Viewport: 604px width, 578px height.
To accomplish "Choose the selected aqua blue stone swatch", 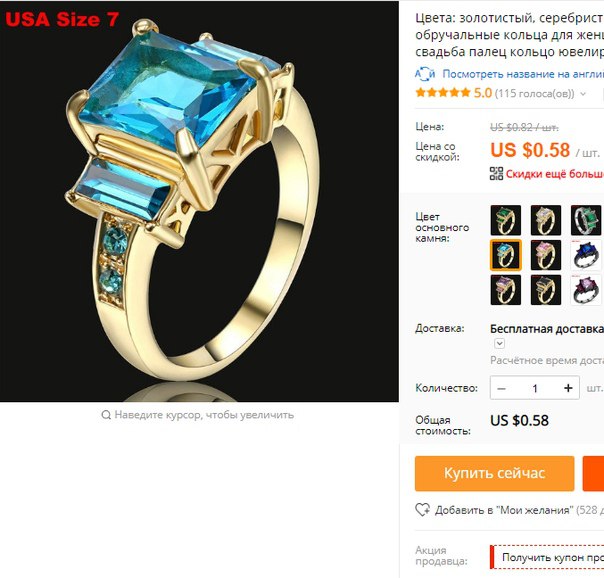I will pyautogui.click(x=506, y=255).
